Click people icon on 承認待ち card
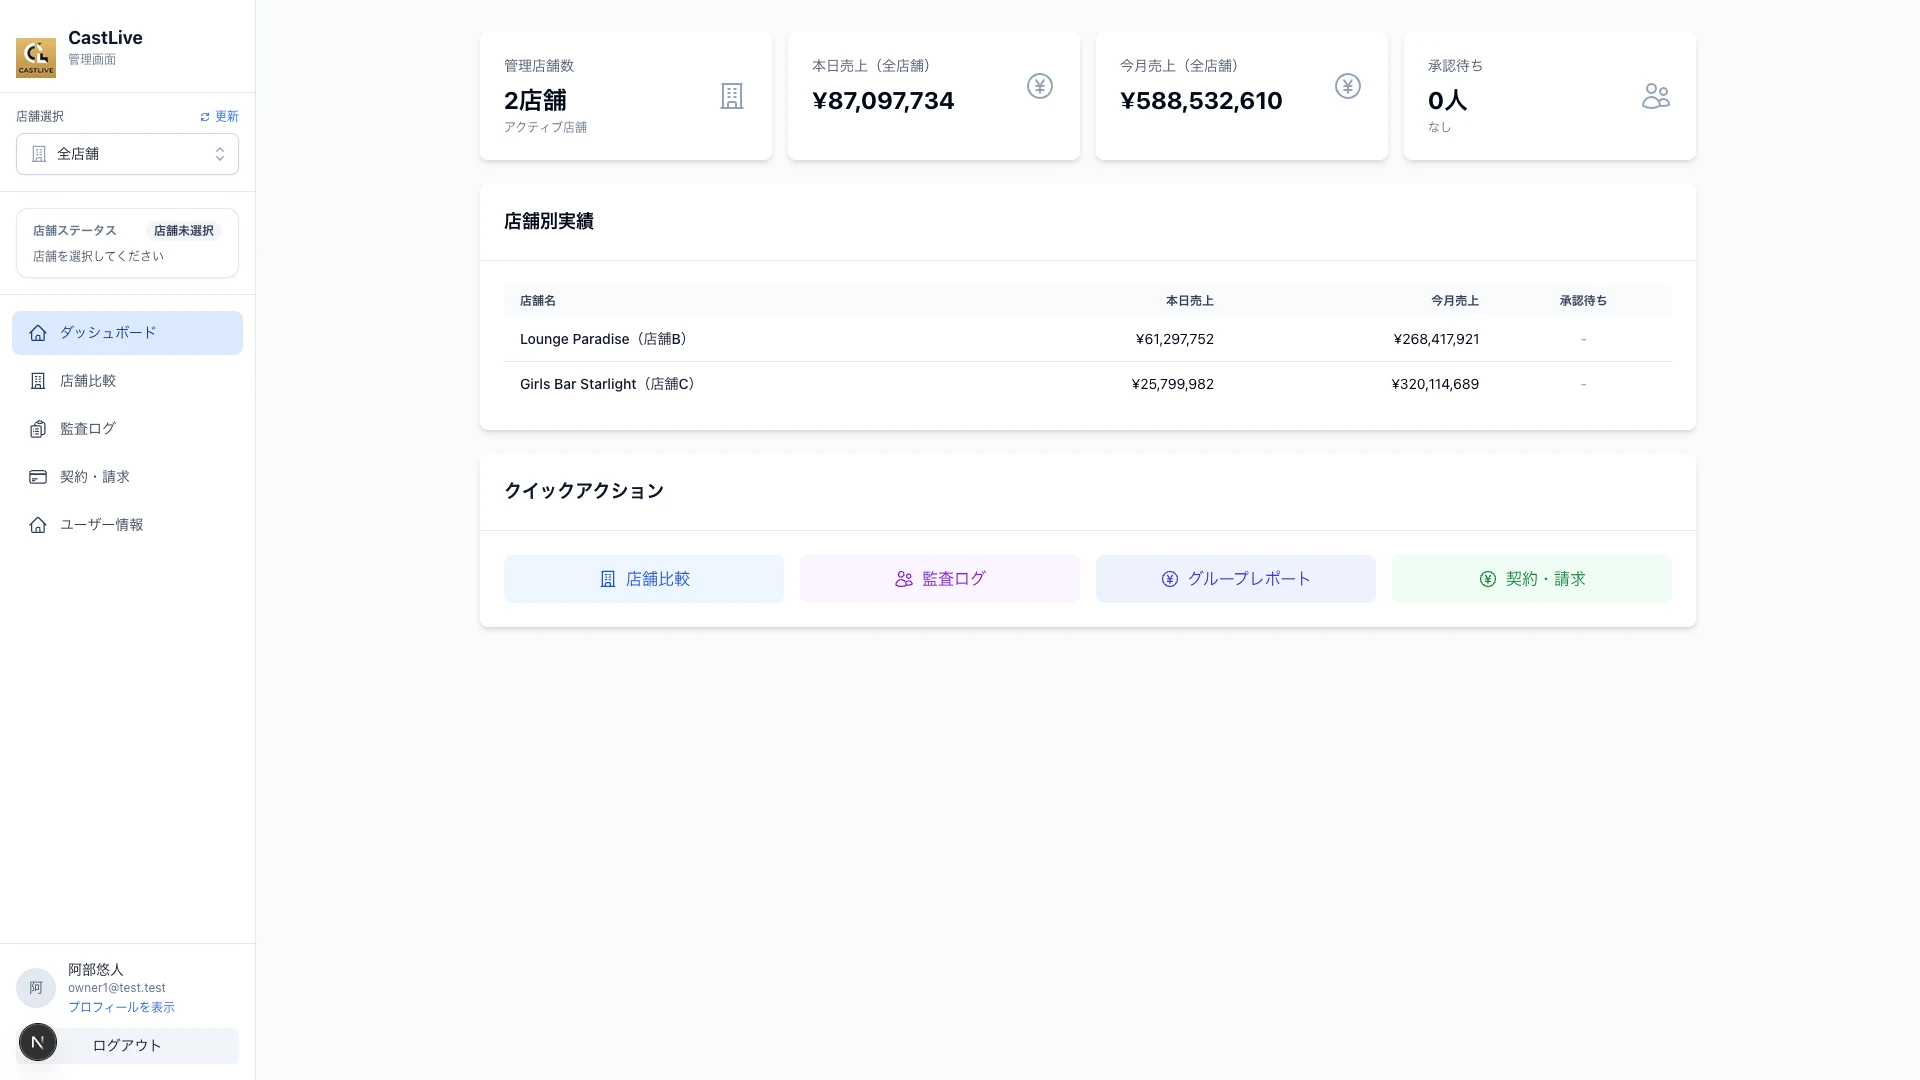 coord(1656,96)
